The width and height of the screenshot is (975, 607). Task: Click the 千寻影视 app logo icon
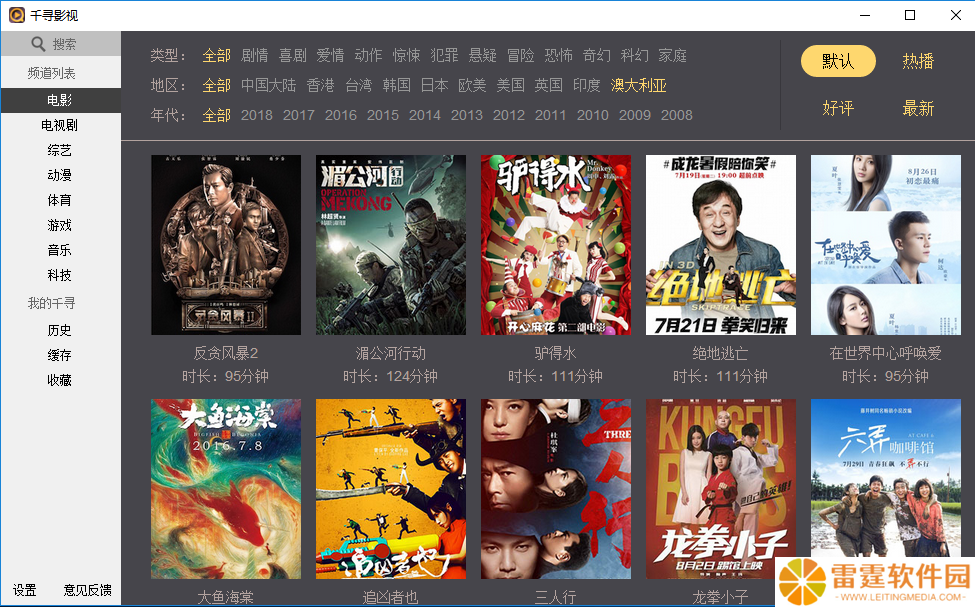17,15
